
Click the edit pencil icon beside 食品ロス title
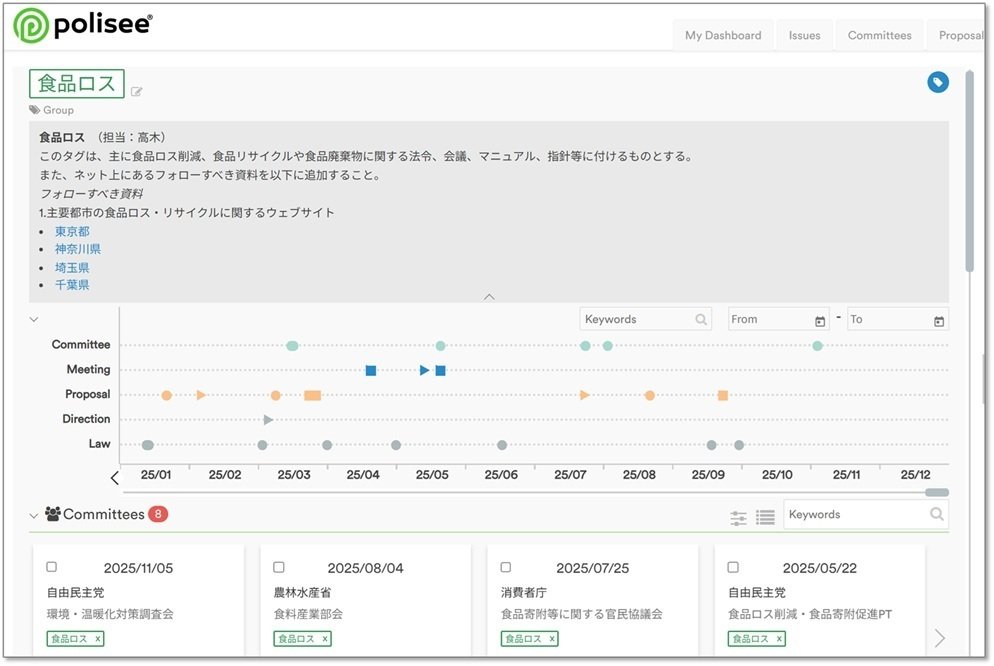137,92
